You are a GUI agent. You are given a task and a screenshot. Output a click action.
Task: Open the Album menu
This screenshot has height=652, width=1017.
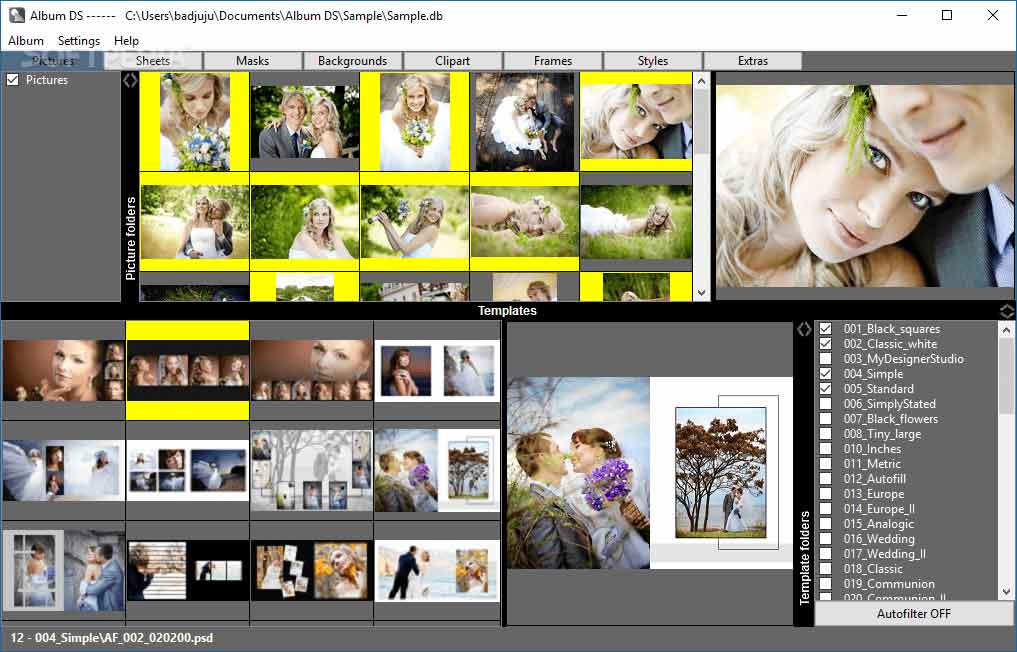pyautogui.click(x=25, y=40)
